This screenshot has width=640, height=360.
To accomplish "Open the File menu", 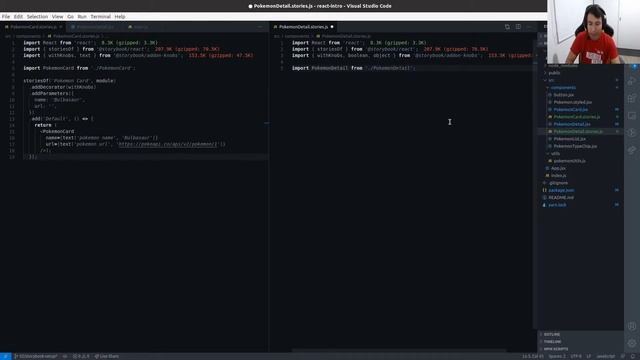I will coord(6,17).
